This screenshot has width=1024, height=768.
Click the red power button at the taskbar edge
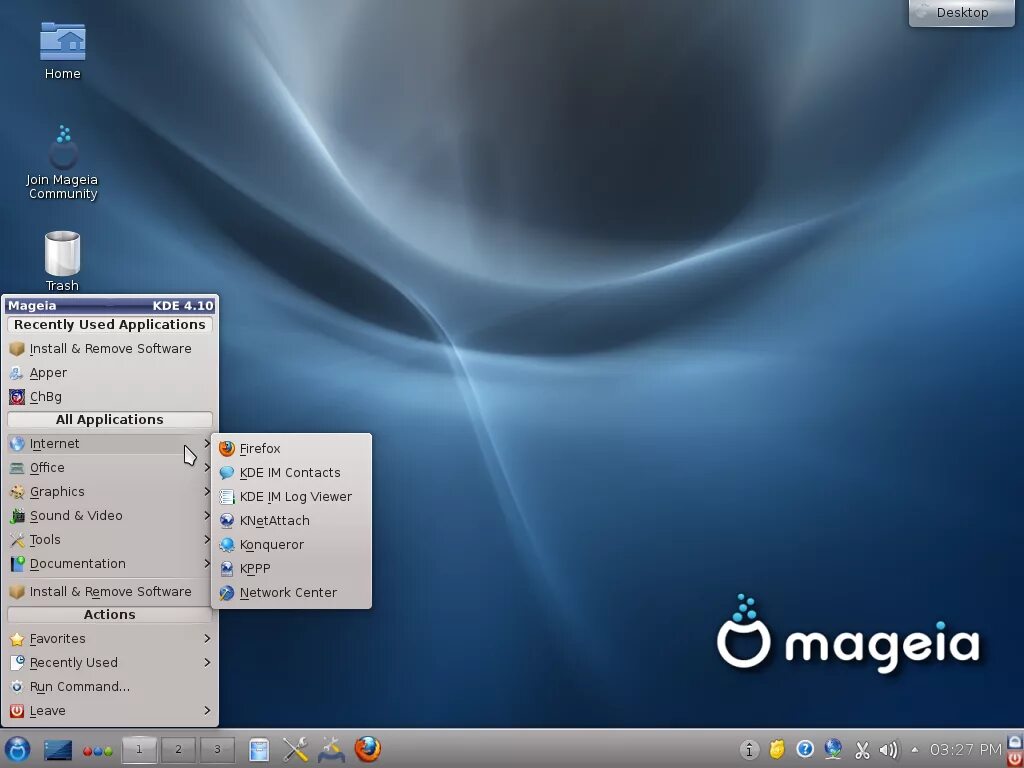pos(1015,758)
